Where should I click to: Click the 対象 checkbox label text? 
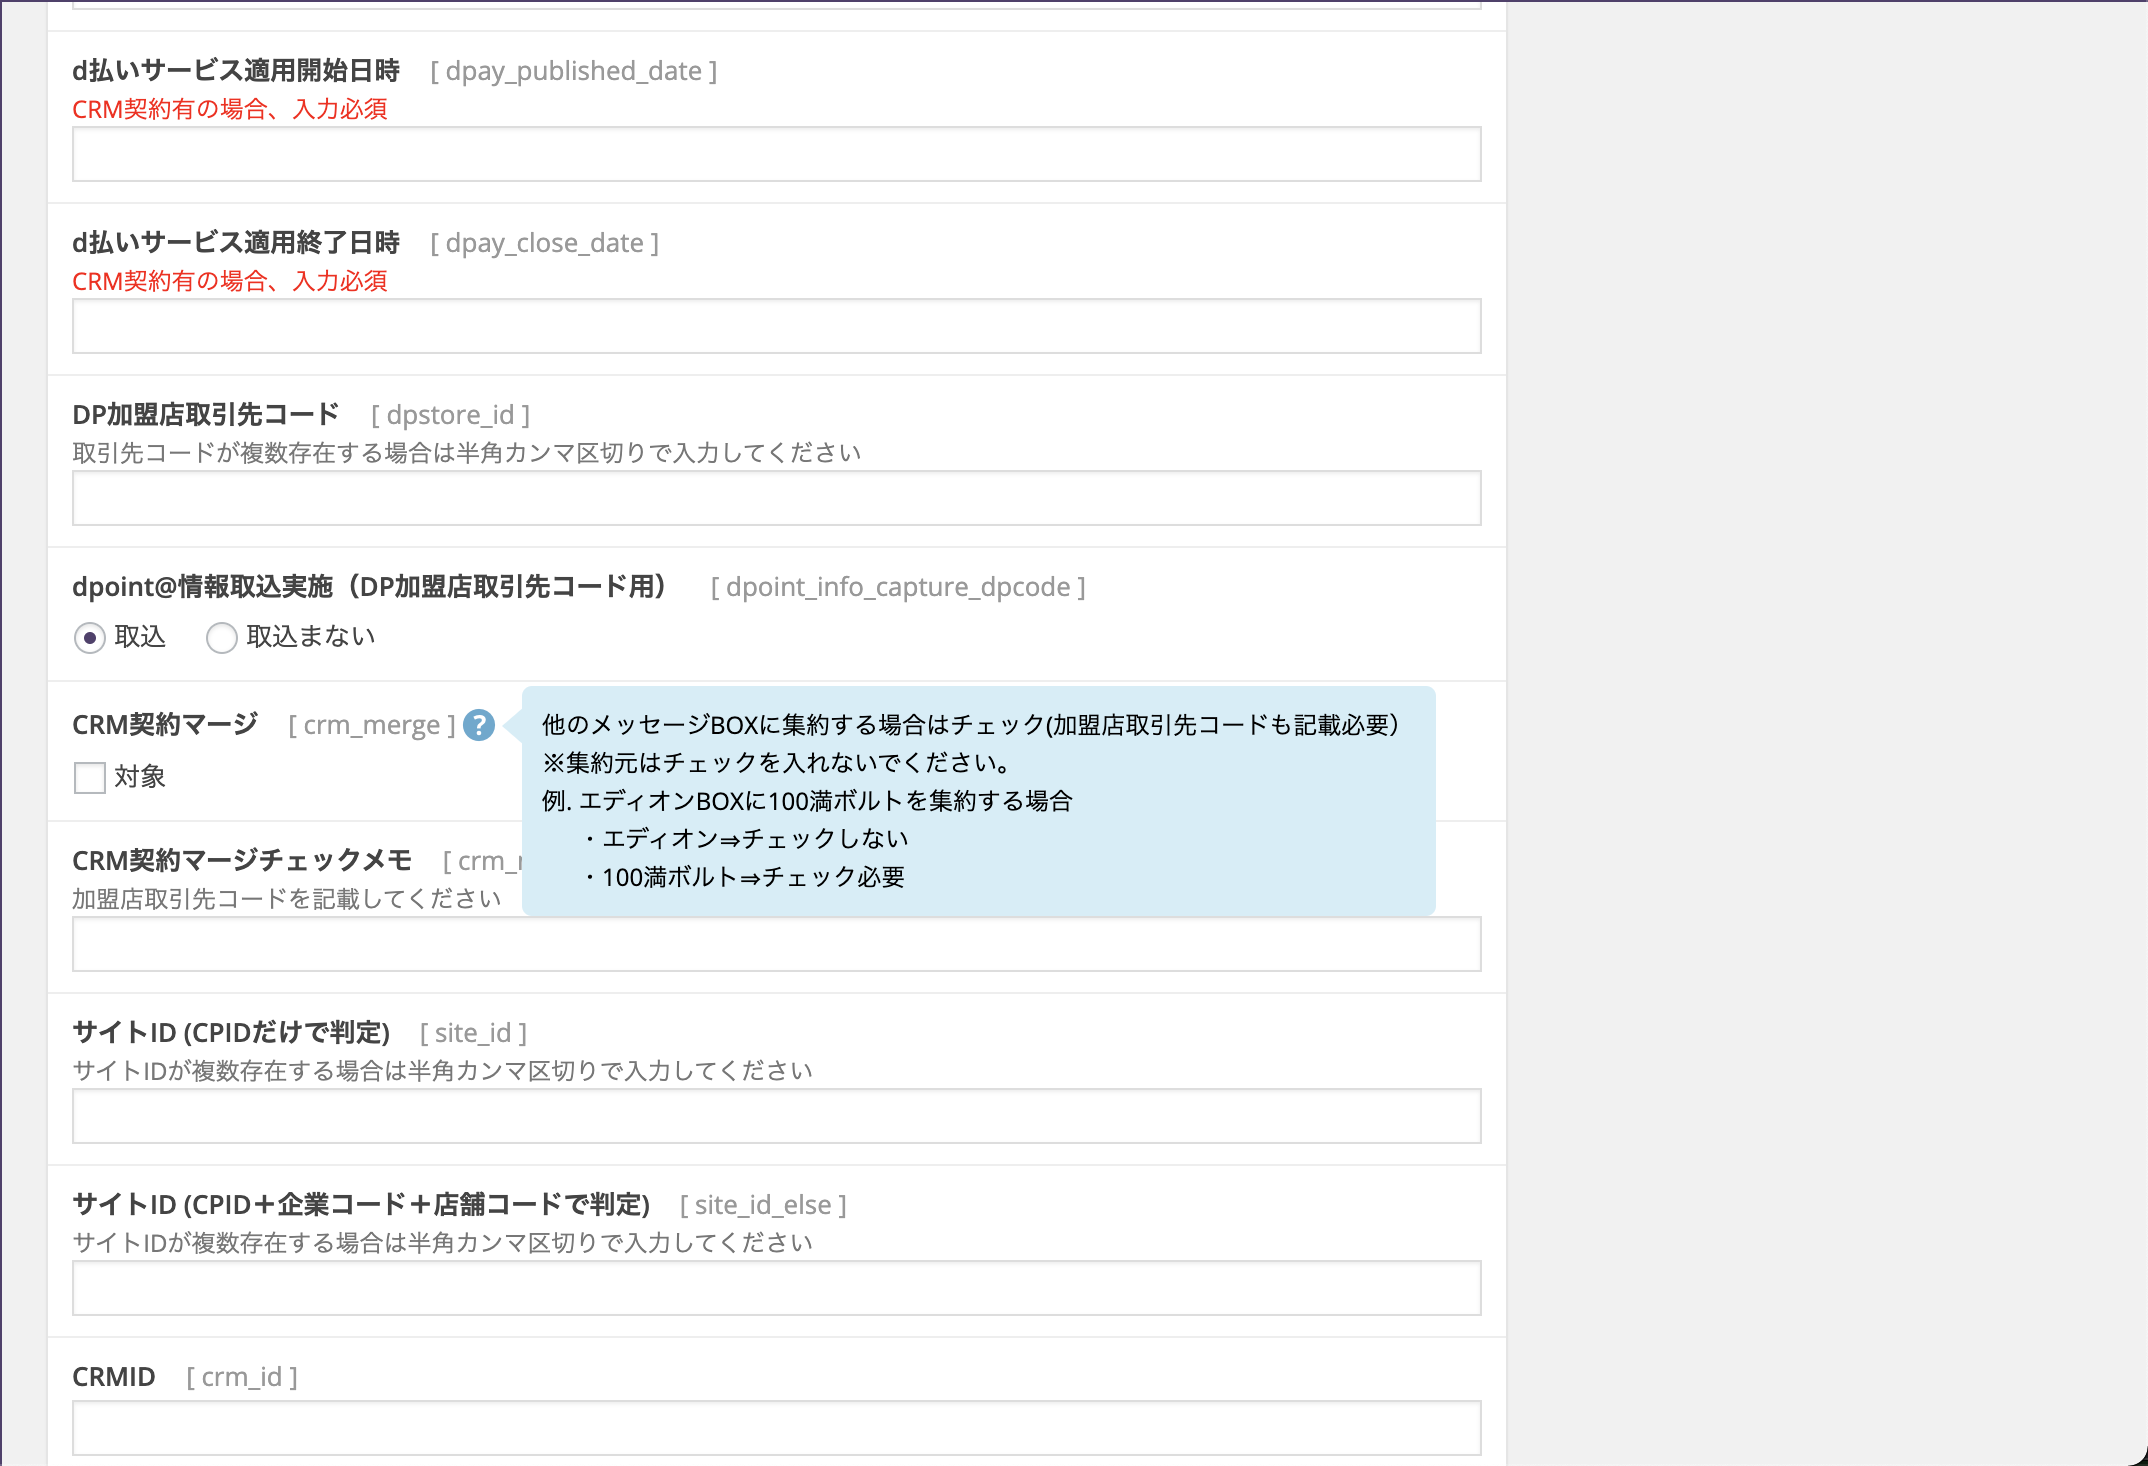pyautogui.click(x=140, y=777)
